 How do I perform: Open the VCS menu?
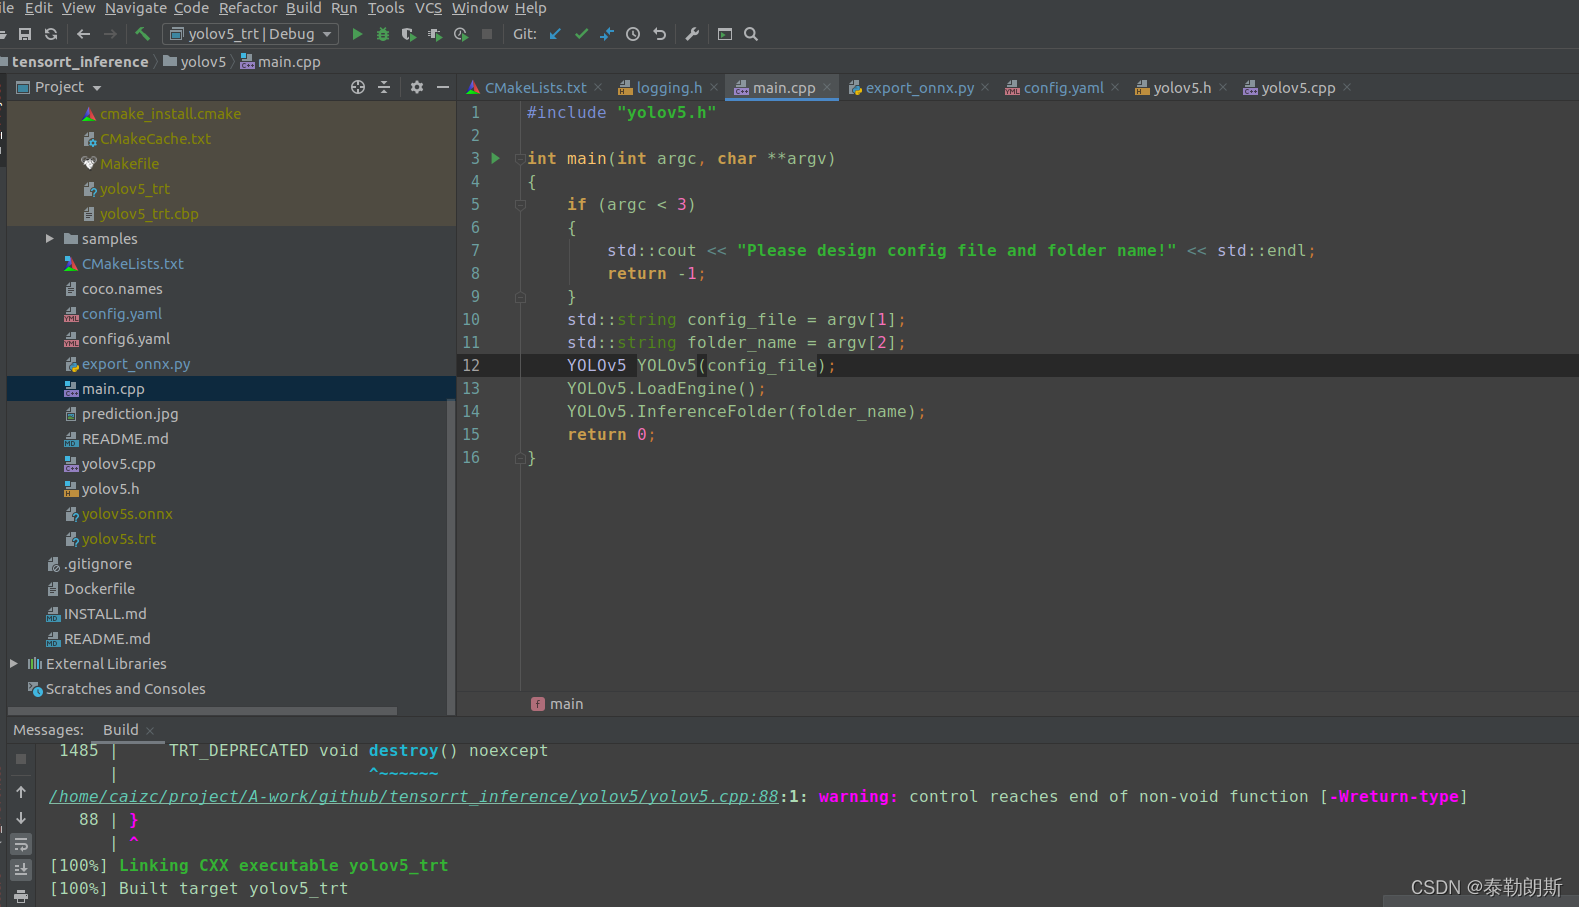[x=428, y=8]
